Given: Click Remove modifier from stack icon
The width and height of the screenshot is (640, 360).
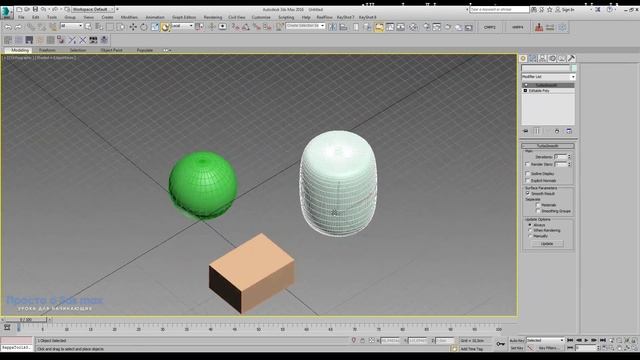Looking at the screenshot, I should [557, 131].
